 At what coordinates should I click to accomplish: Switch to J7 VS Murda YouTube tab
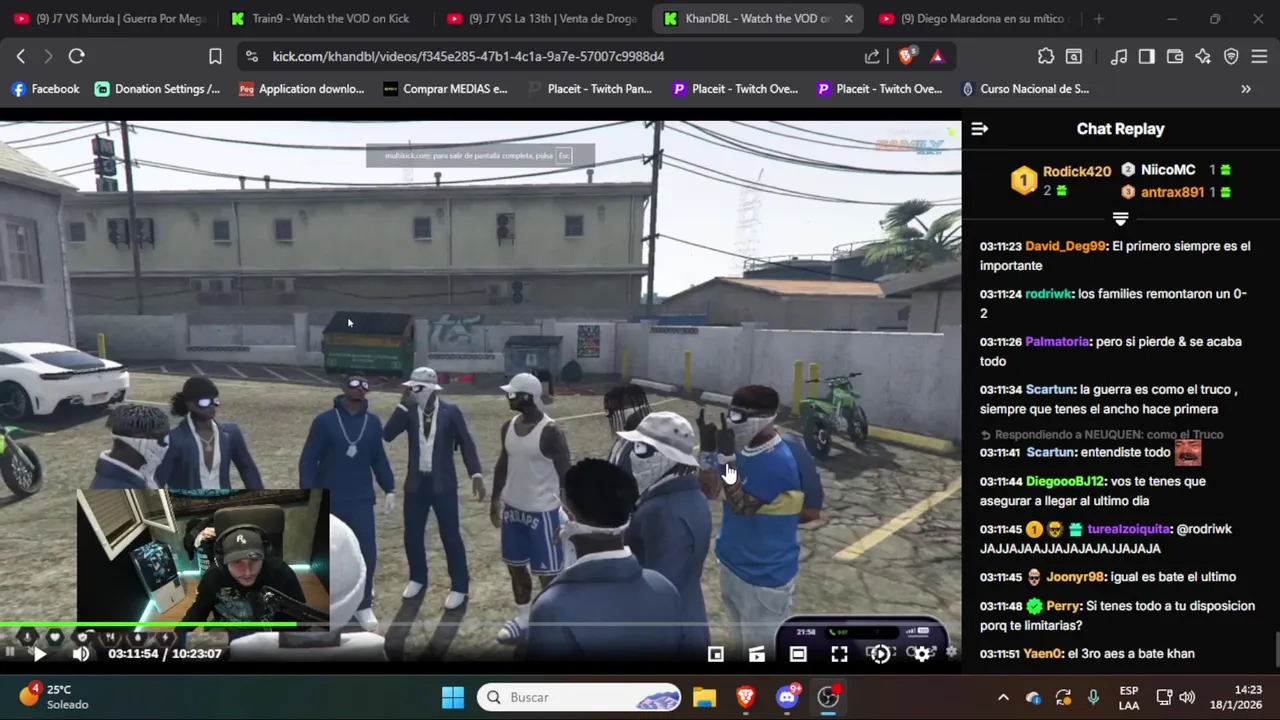pyautogui.click(x=110, y=19)
